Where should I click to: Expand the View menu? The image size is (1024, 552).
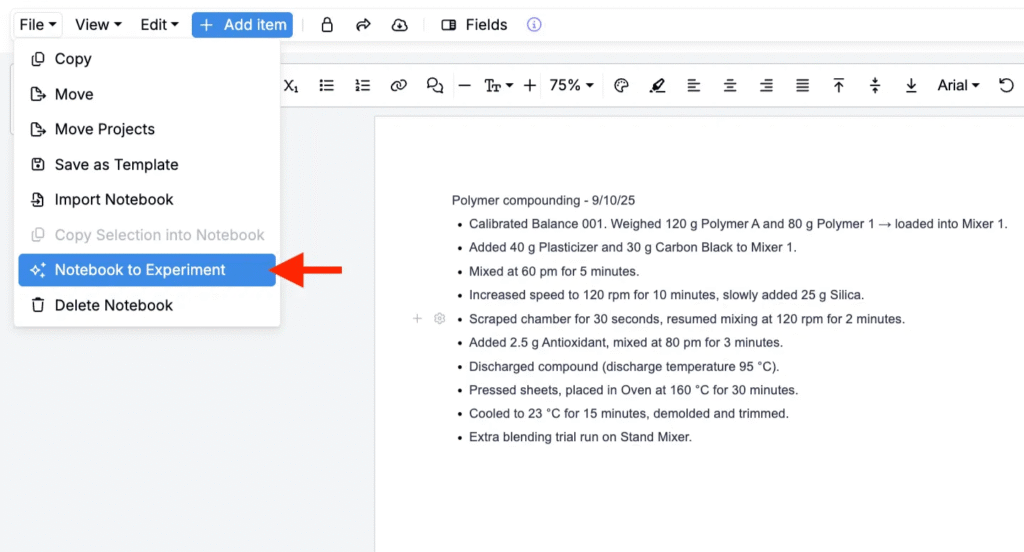coord(98,25)
